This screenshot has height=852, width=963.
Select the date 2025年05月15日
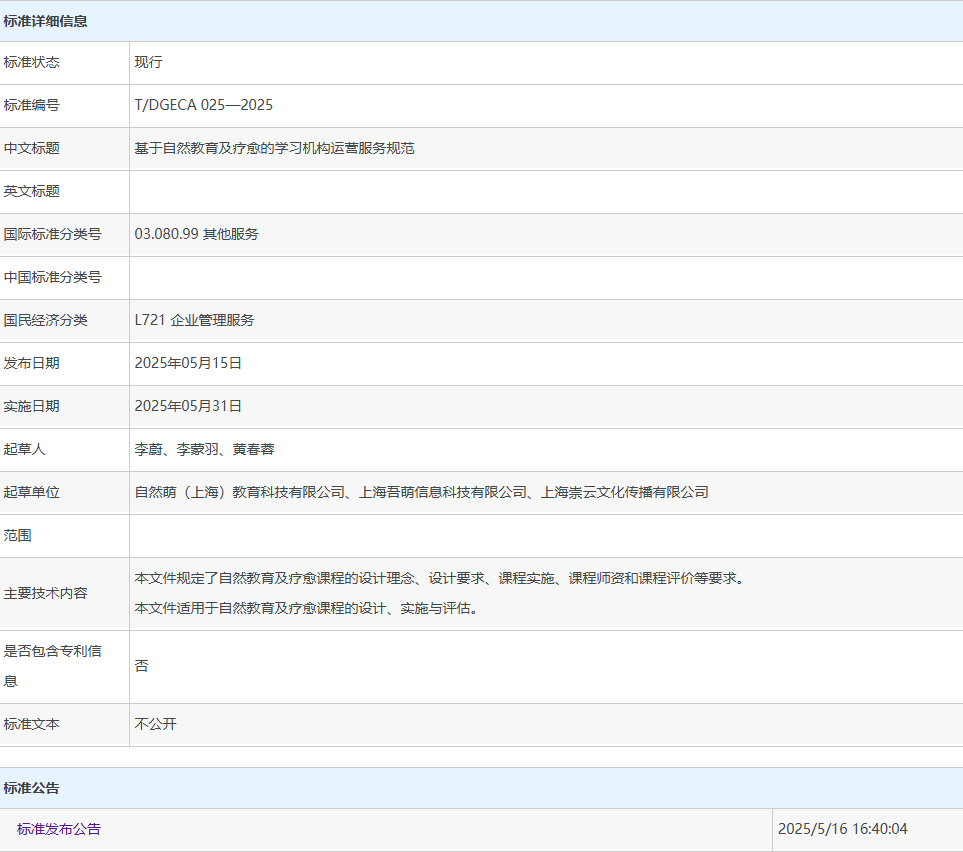(188, 363)
